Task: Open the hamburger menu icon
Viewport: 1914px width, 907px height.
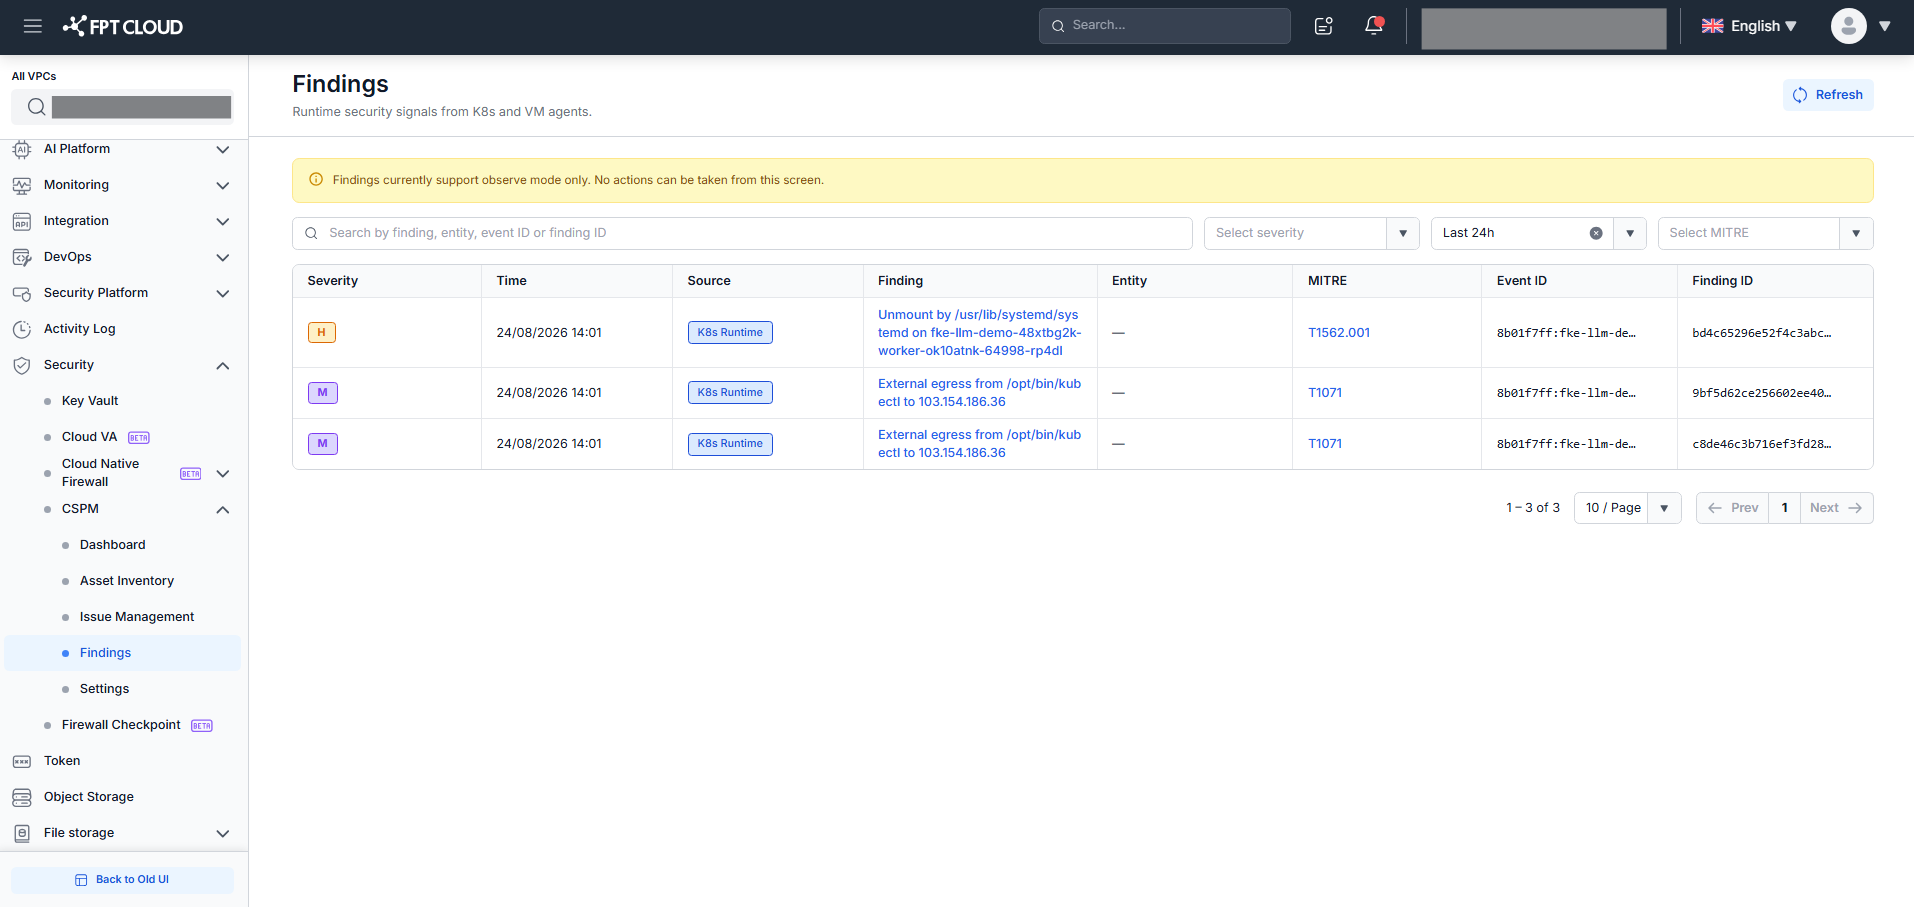Action: coord(33,26)
